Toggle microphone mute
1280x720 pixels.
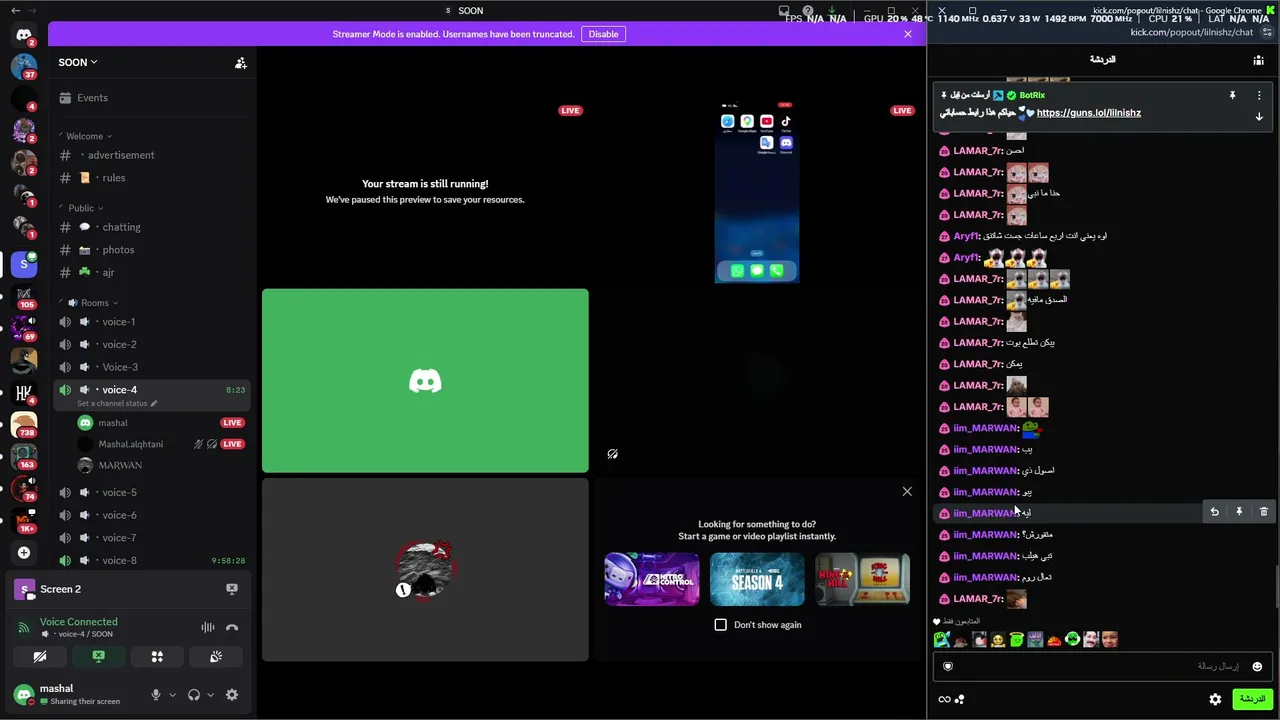click(155, 695)
